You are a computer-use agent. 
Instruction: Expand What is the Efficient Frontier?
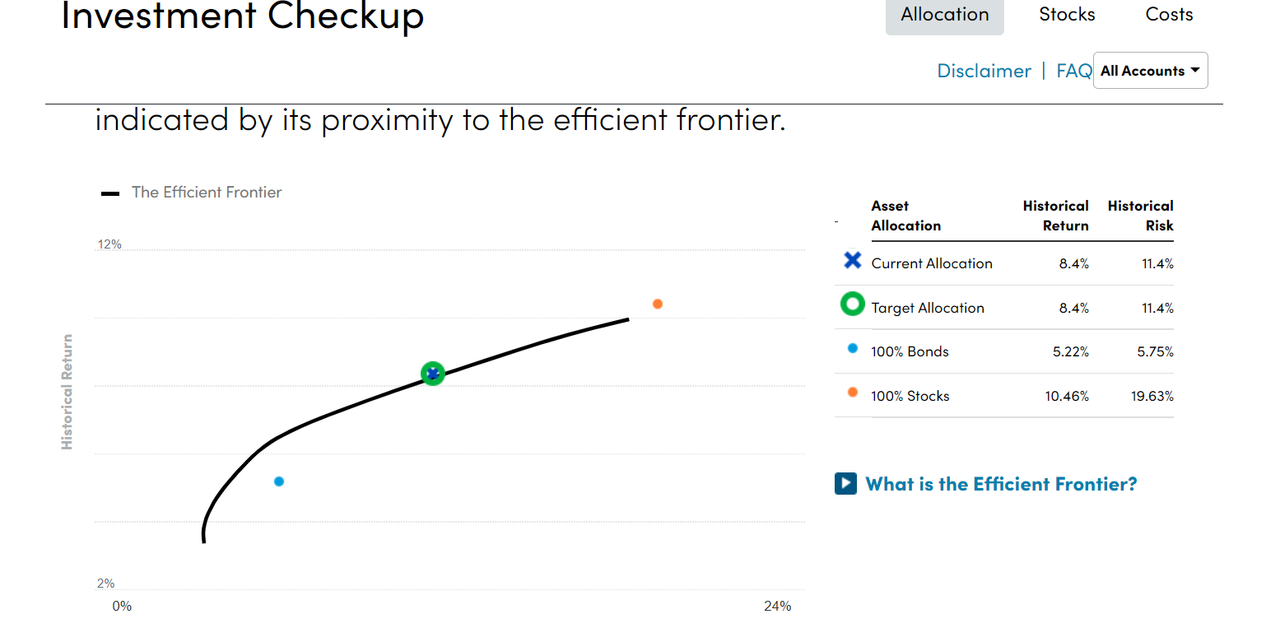(x=1001, y=484)
